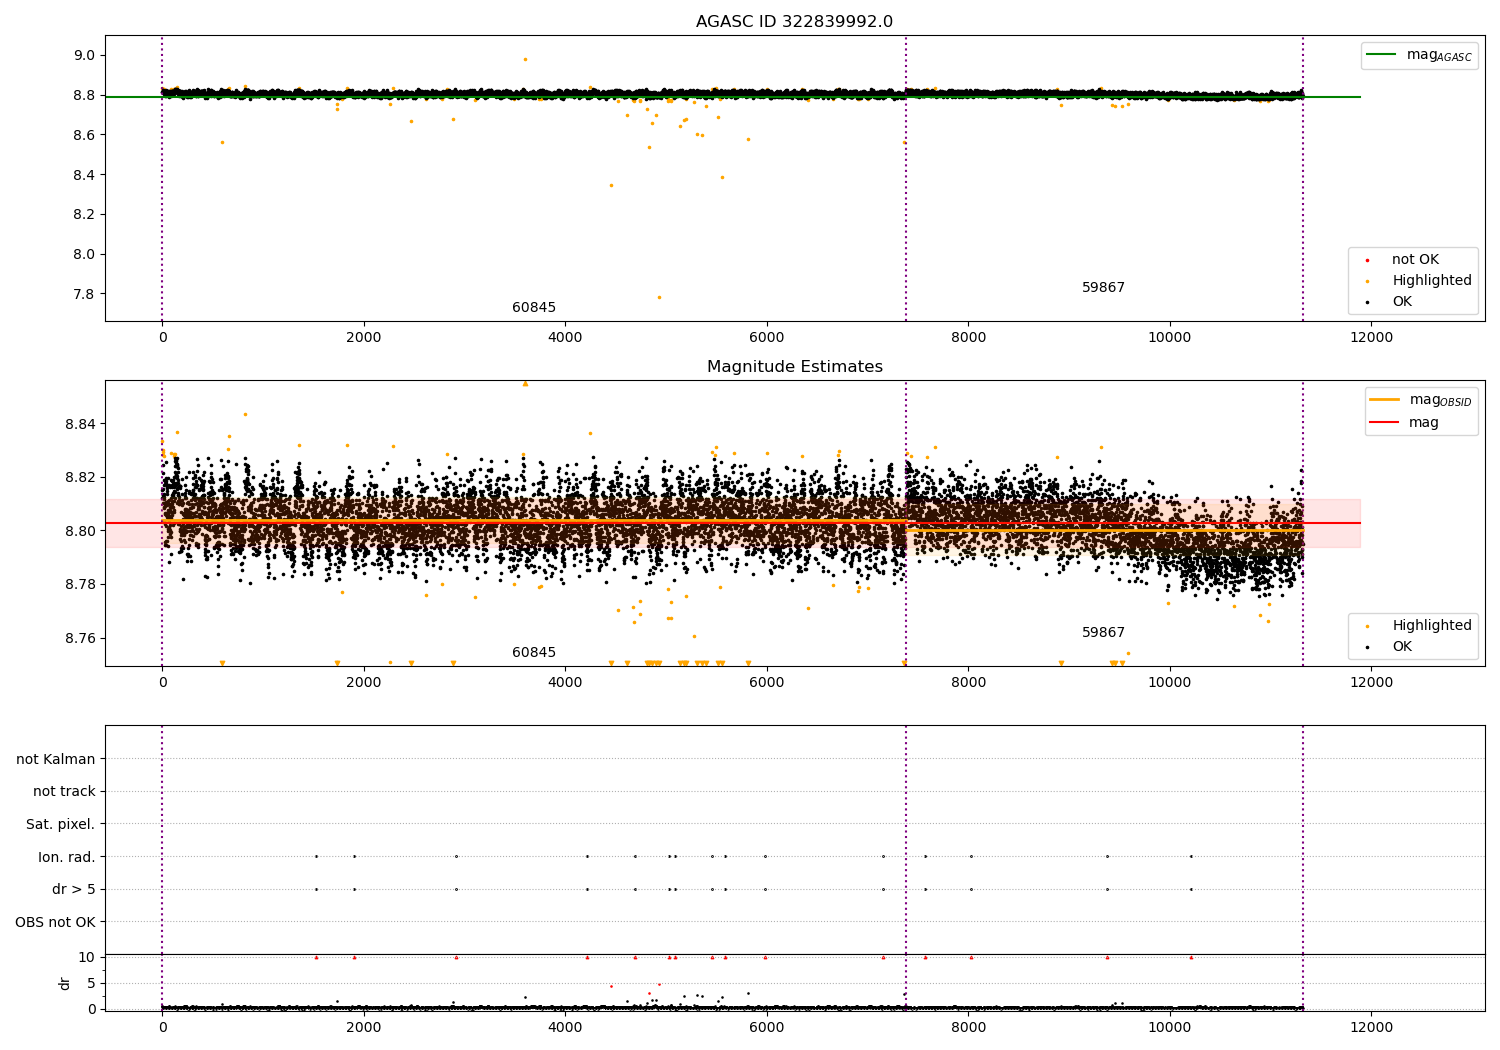Screen dimensions: 1500x1050
Task: Click the green mag AGASC legend line
Action: [1382, 55]
